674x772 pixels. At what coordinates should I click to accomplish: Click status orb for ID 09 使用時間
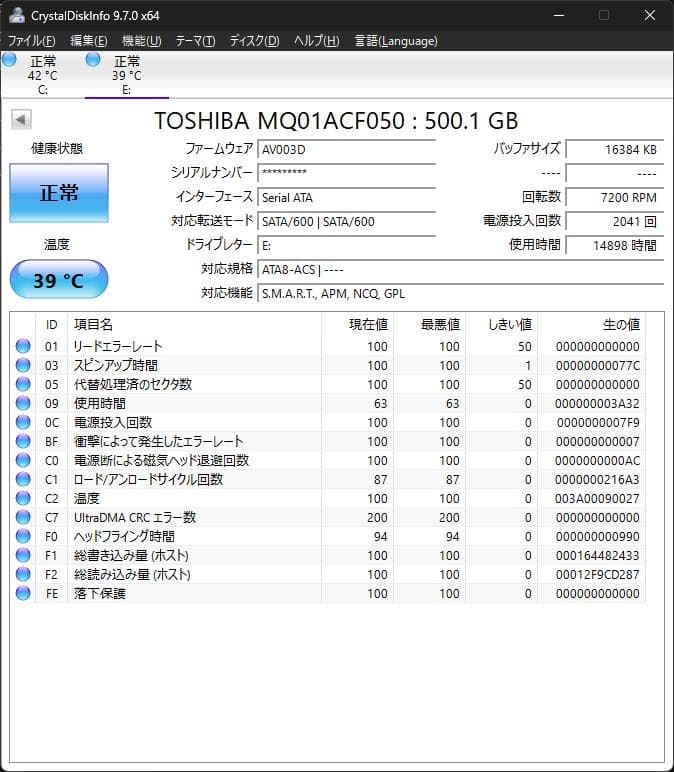pos(23,403)
